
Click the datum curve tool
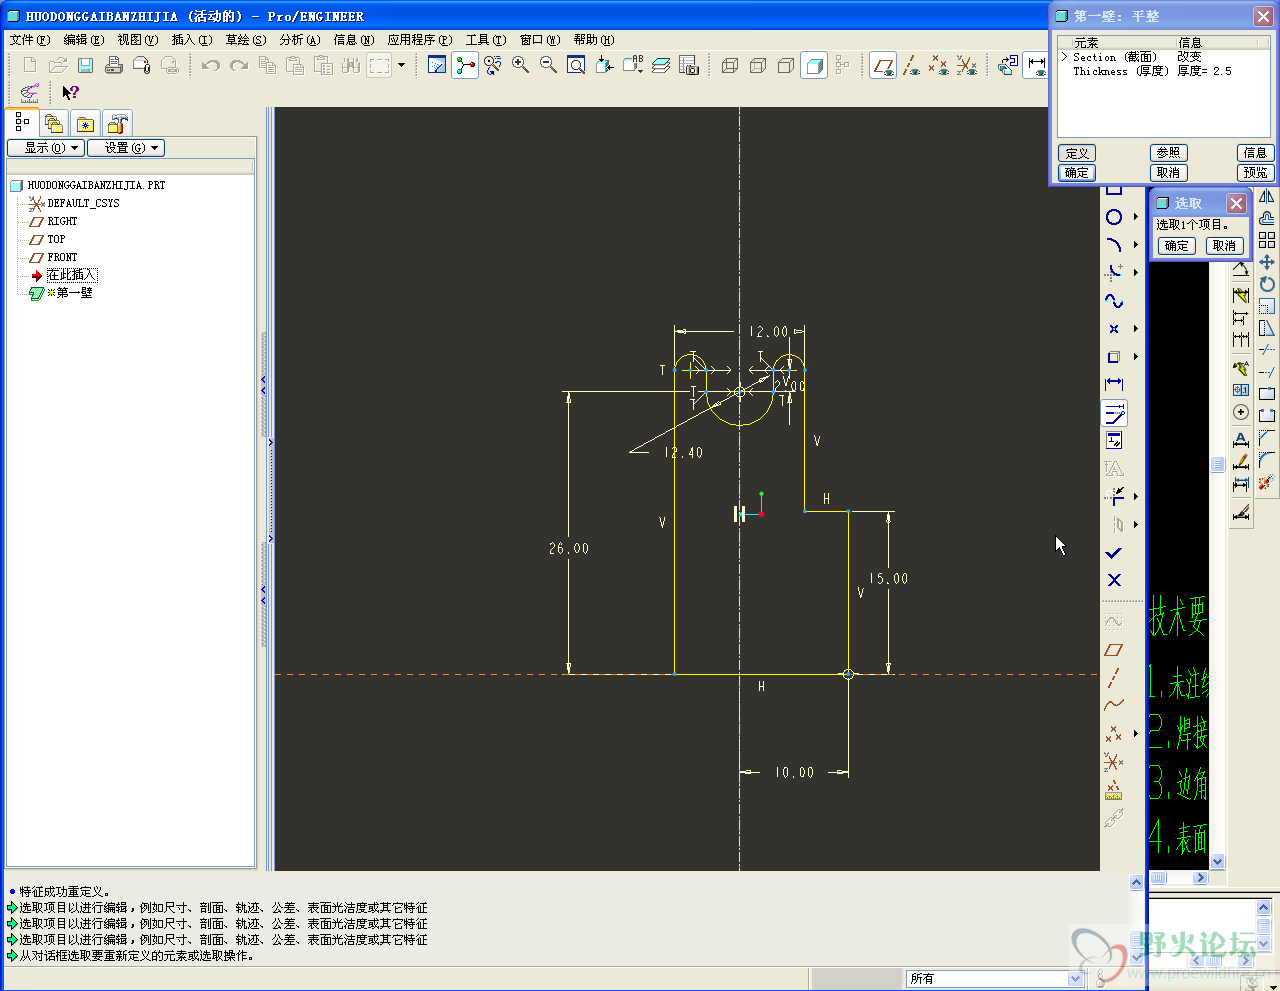point(1114,705)
